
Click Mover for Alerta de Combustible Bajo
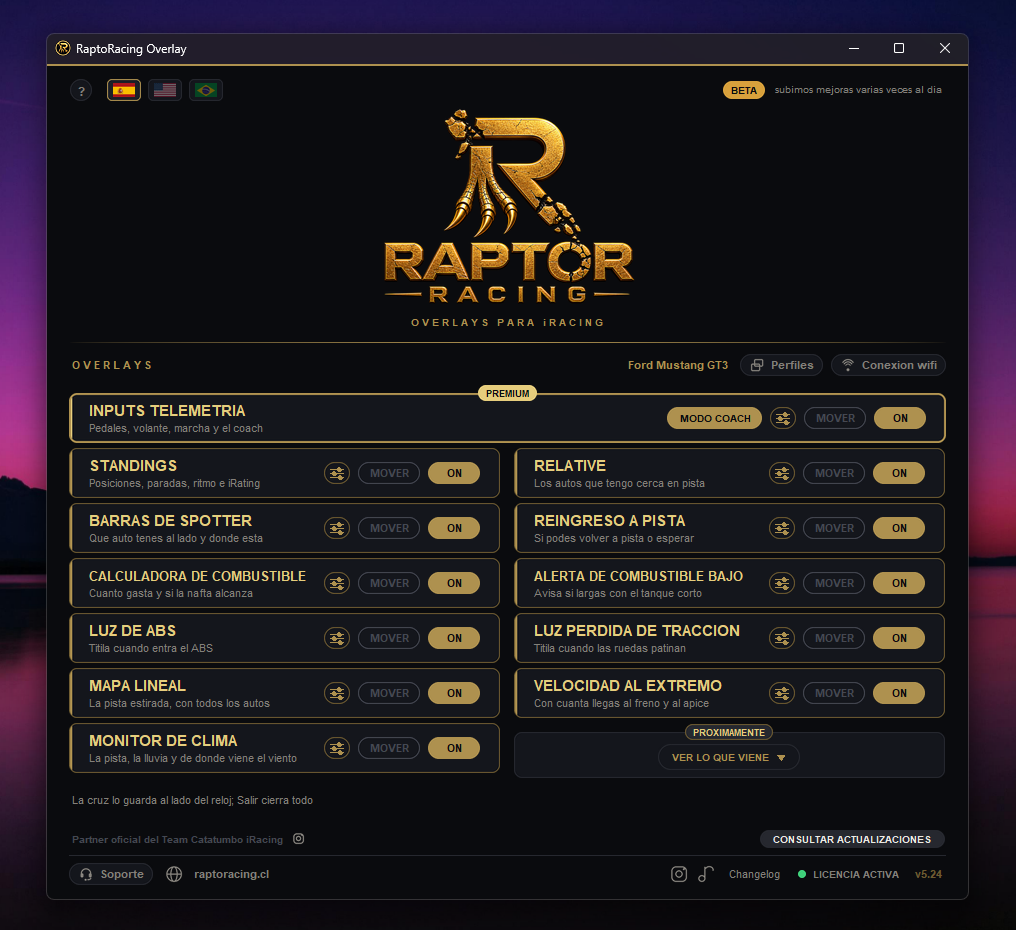click(x=834, y=583)
